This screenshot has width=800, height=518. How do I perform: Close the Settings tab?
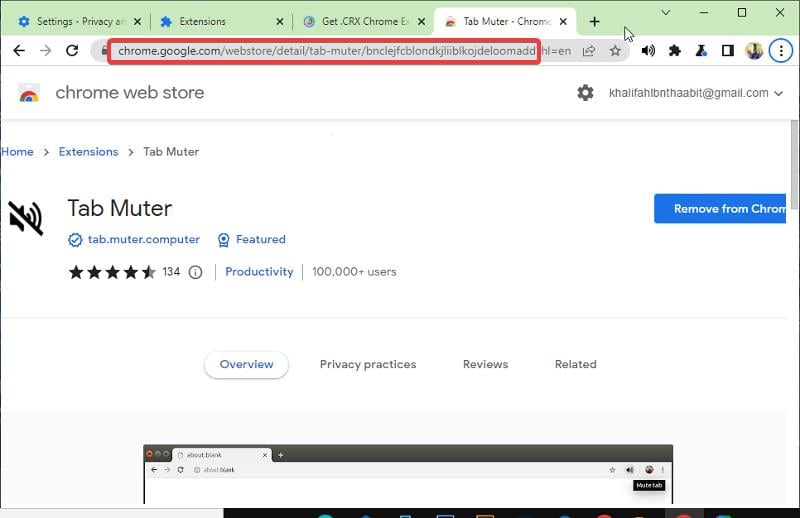click(137, 21)
